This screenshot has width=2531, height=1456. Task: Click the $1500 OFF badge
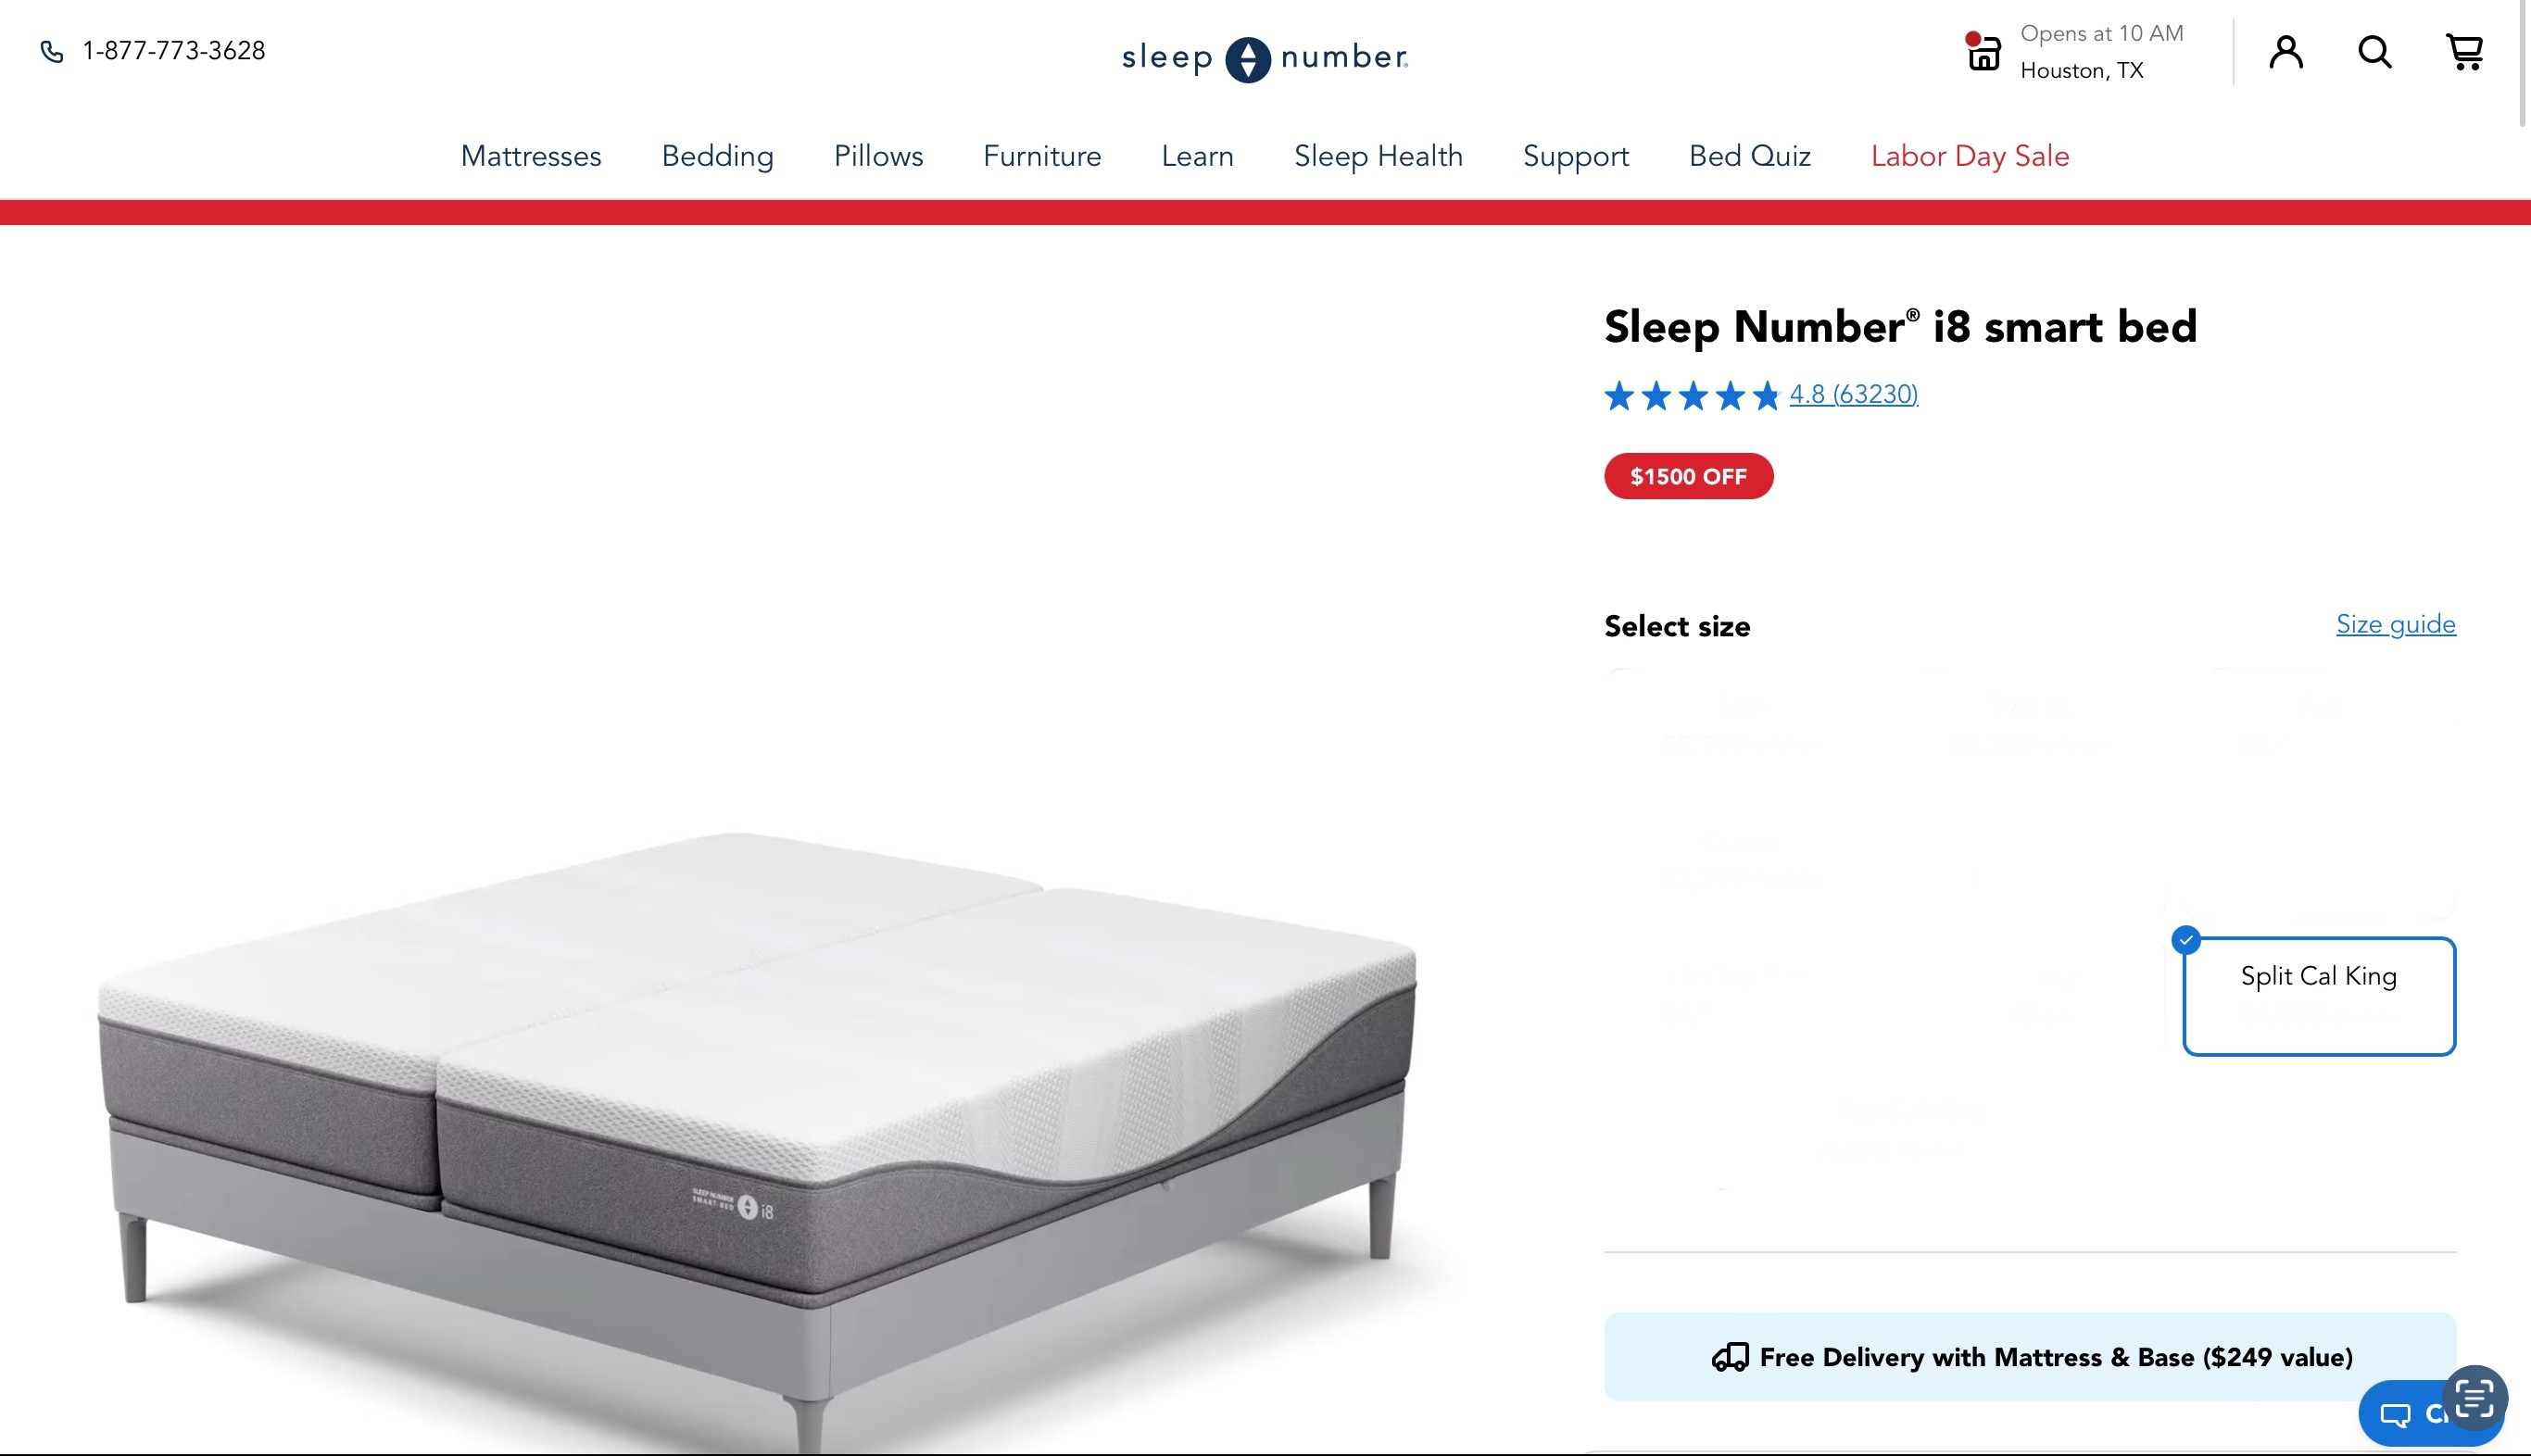coord(1689,476)
